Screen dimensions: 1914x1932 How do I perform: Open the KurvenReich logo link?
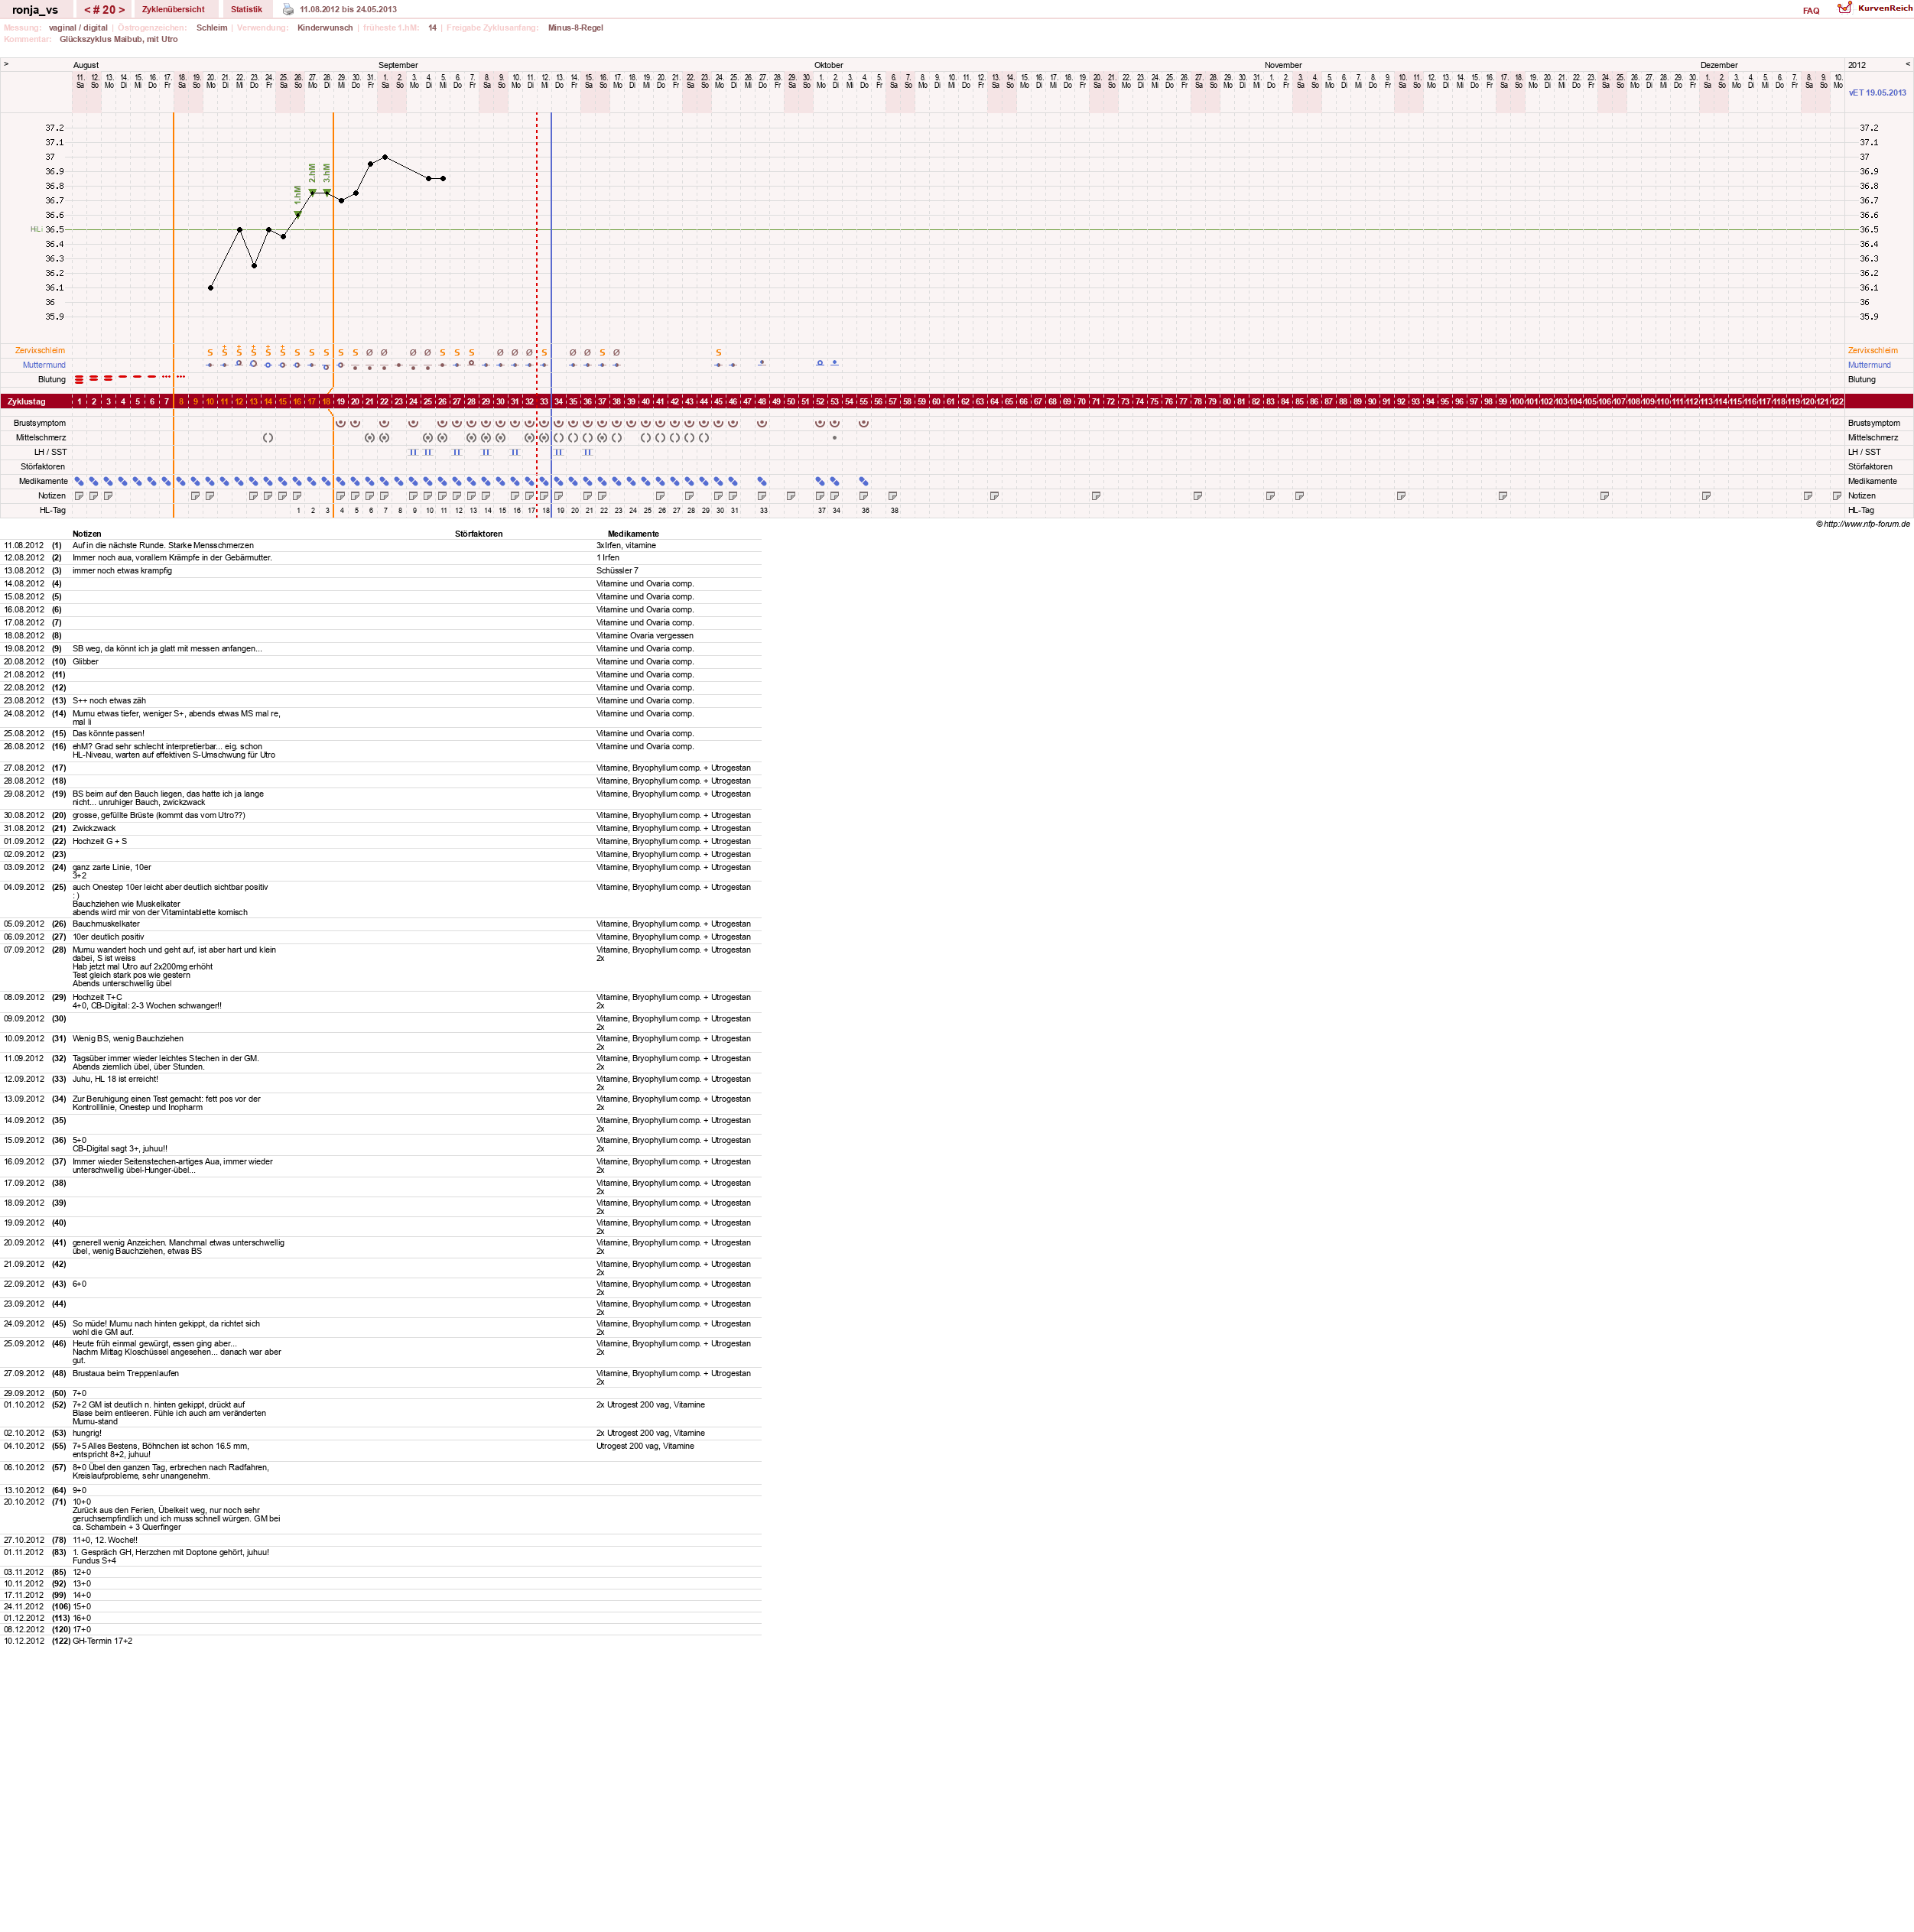click(1874, 8)
